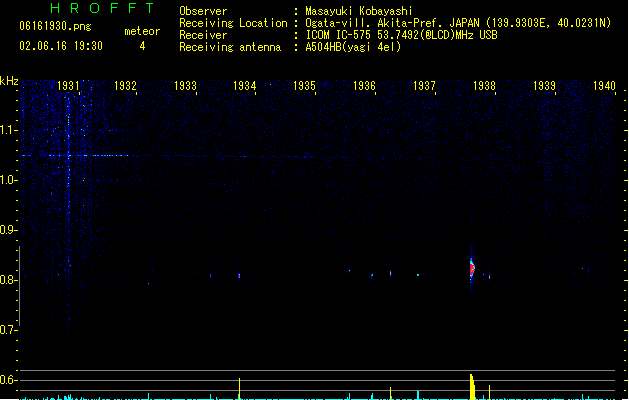Image resolution: width=629 pixels, height=400 pixels.
Task: Click the ICOM IC-575 receiver text
Action: (x=402, y=35)
